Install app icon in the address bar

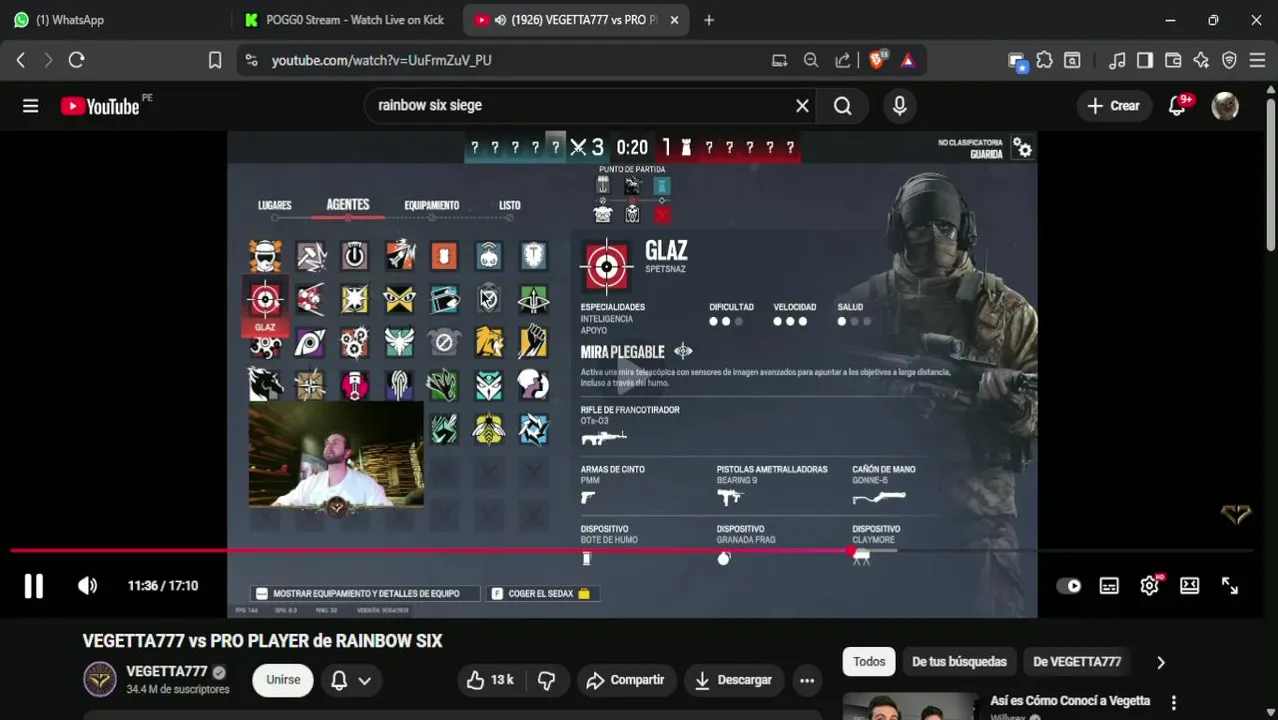[779, 60]
